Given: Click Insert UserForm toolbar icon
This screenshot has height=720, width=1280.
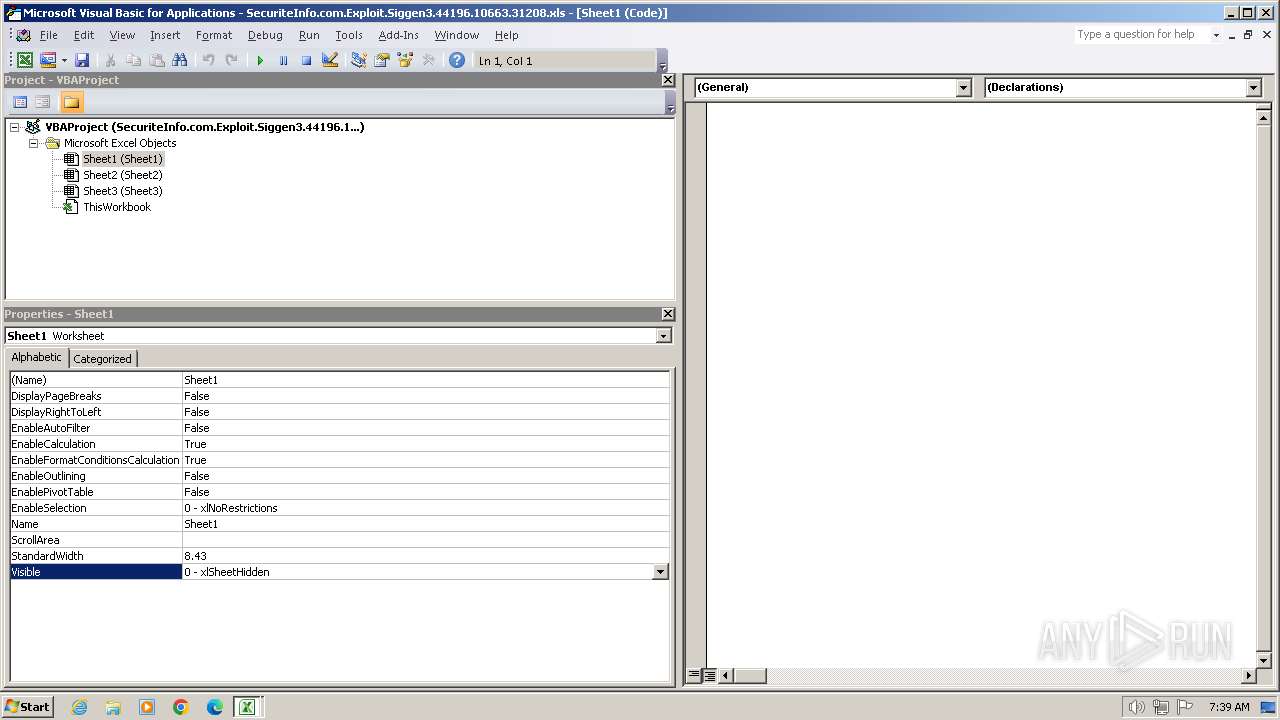Looking at the screenshot, I should click(x=47, y=61).
